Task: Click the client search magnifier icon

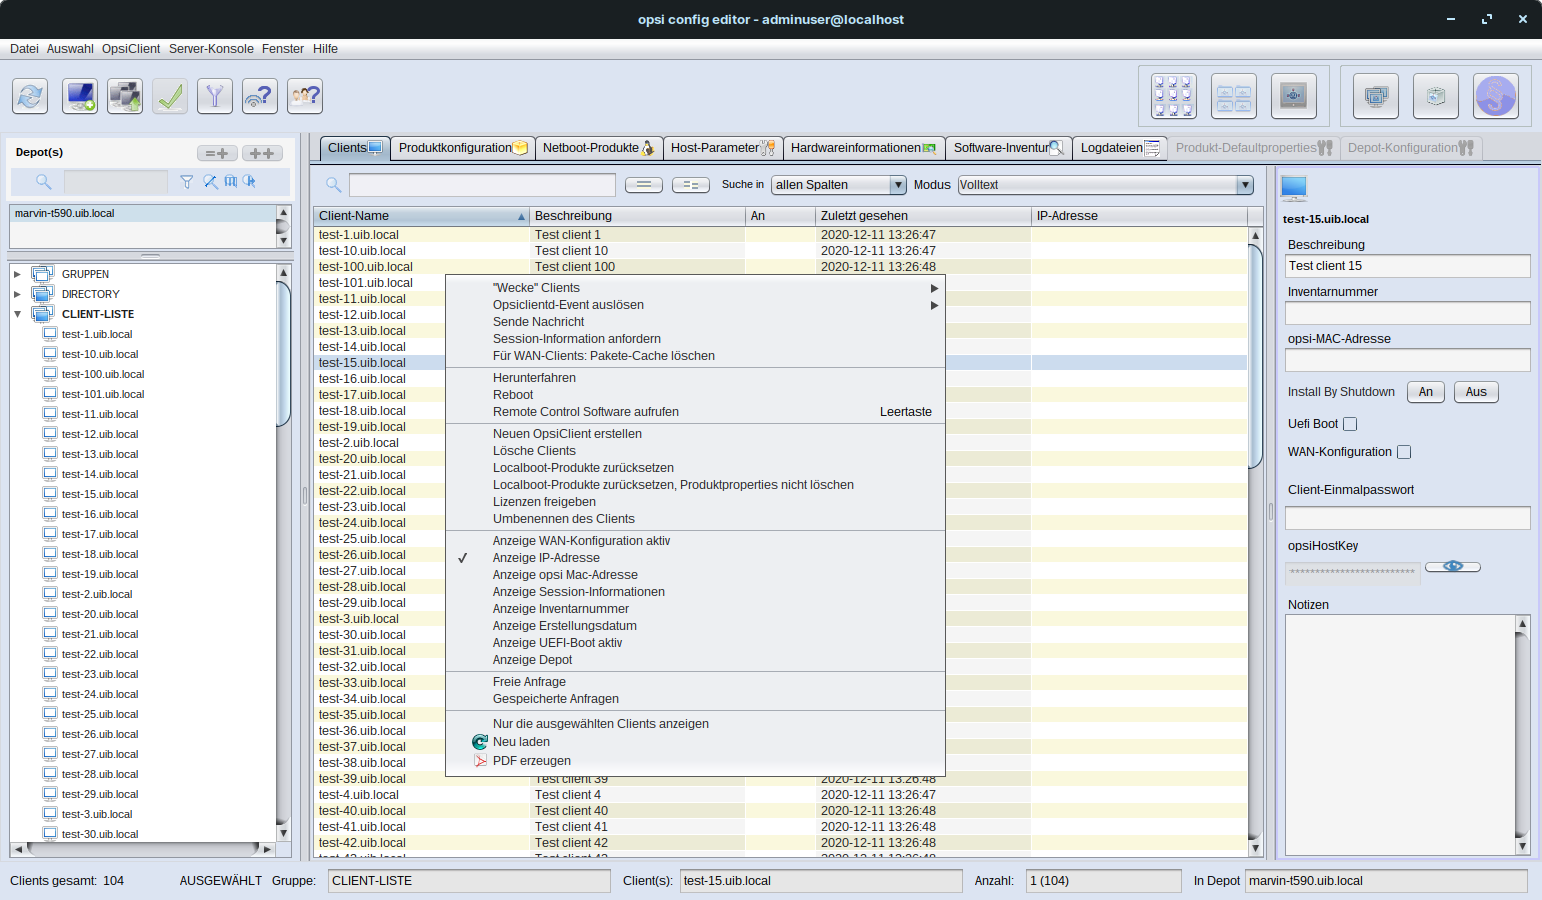Action: pyautogui.click(x=334, y=184)
